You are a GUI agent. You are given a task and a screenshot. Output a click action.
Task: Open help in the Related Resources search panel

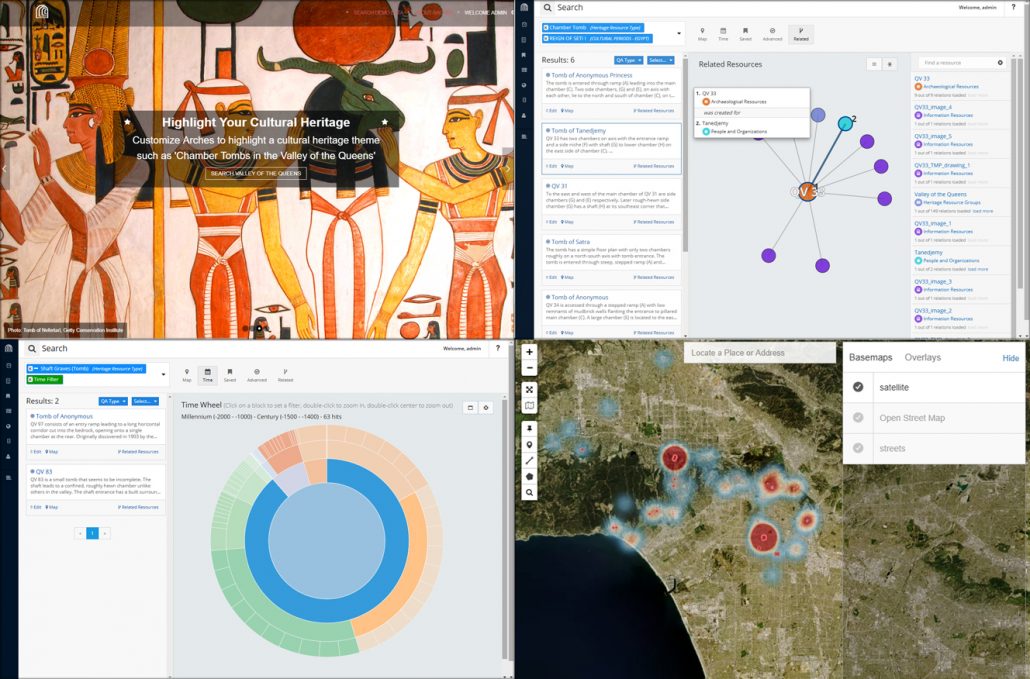point(1014,7)
